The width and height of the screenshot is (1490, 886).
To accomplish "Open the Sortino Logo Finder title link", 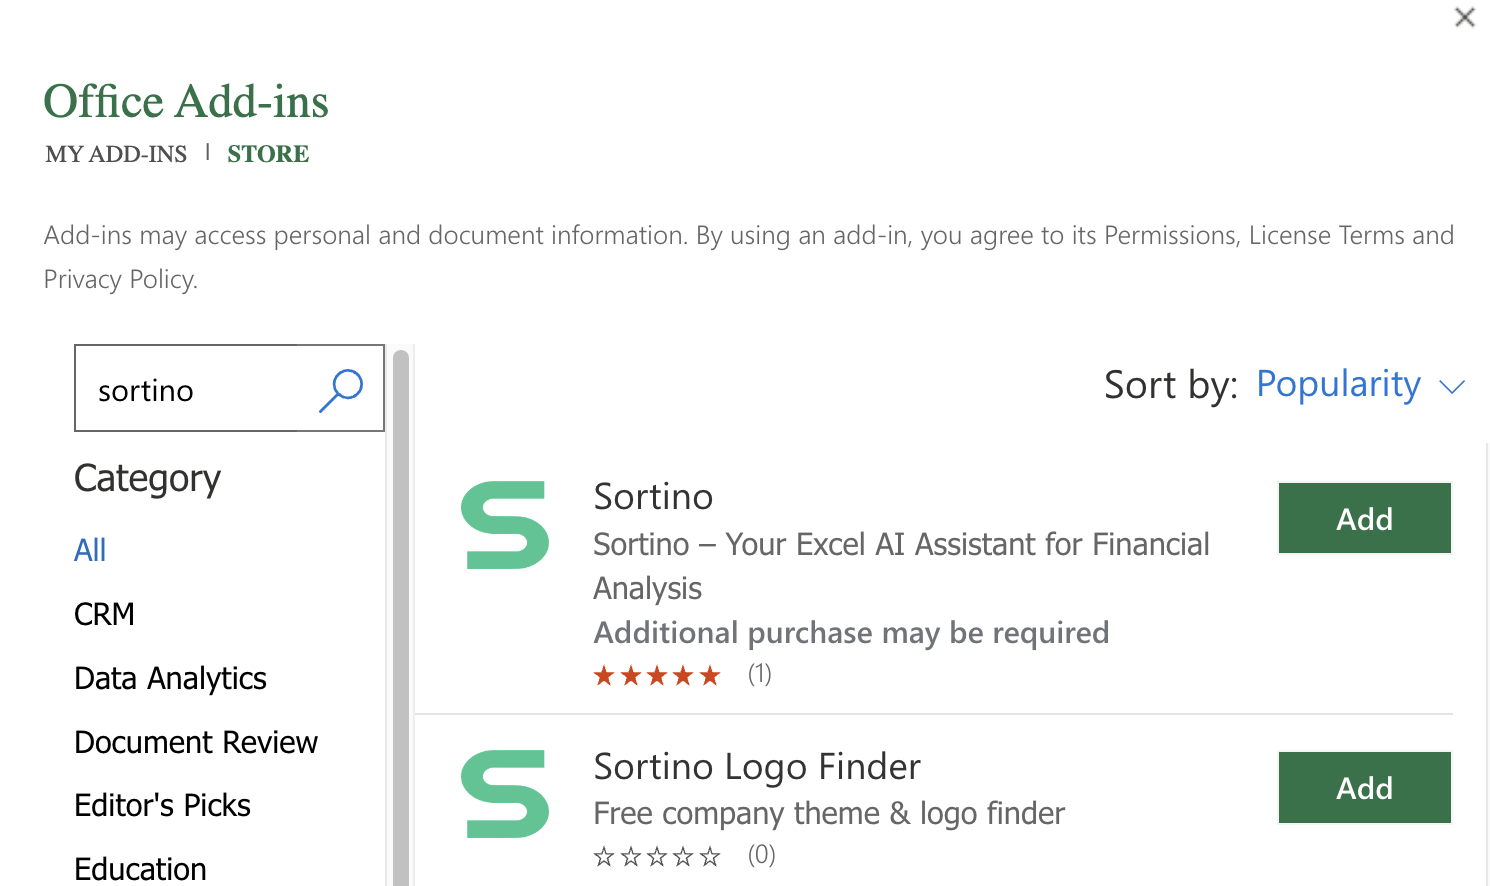I will pyautogui.click(x=756, y=767).
